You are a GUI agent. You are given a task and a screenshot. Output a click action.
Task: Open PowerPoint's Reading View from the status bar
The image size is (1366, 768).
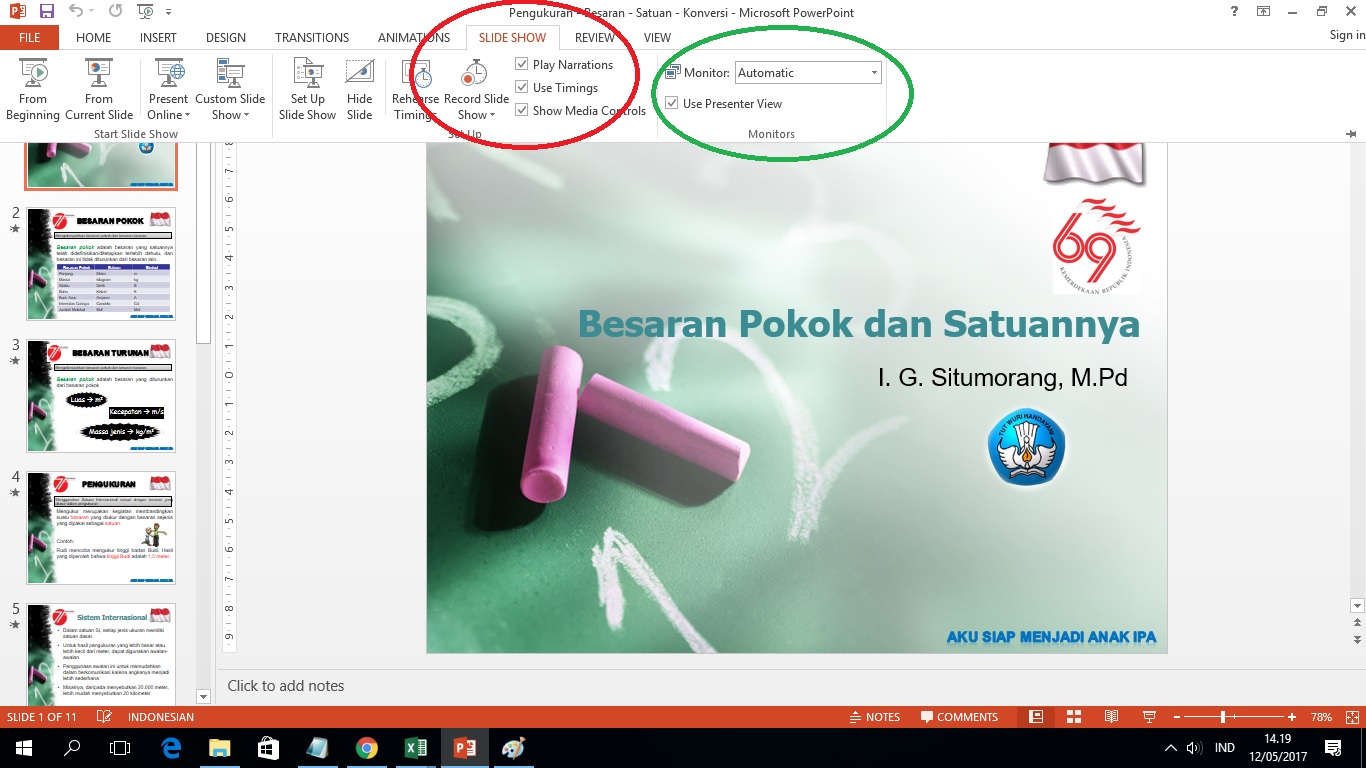[x=1110, y=717]
